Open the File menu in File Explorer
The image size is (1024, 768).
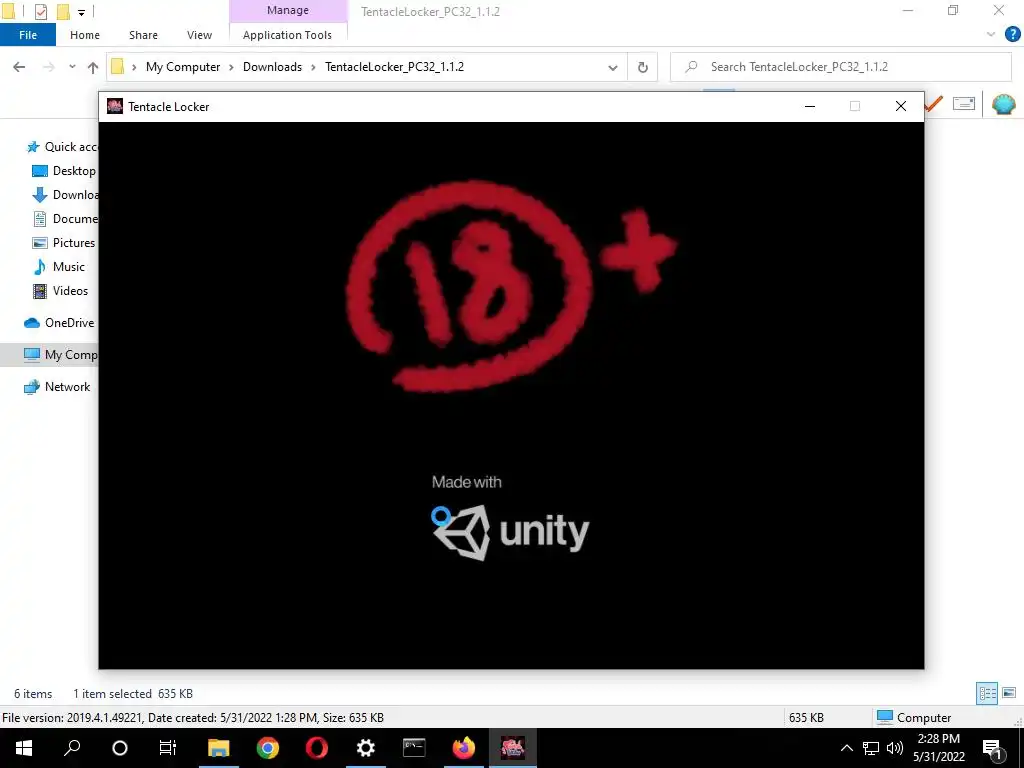tap(28, 35)
